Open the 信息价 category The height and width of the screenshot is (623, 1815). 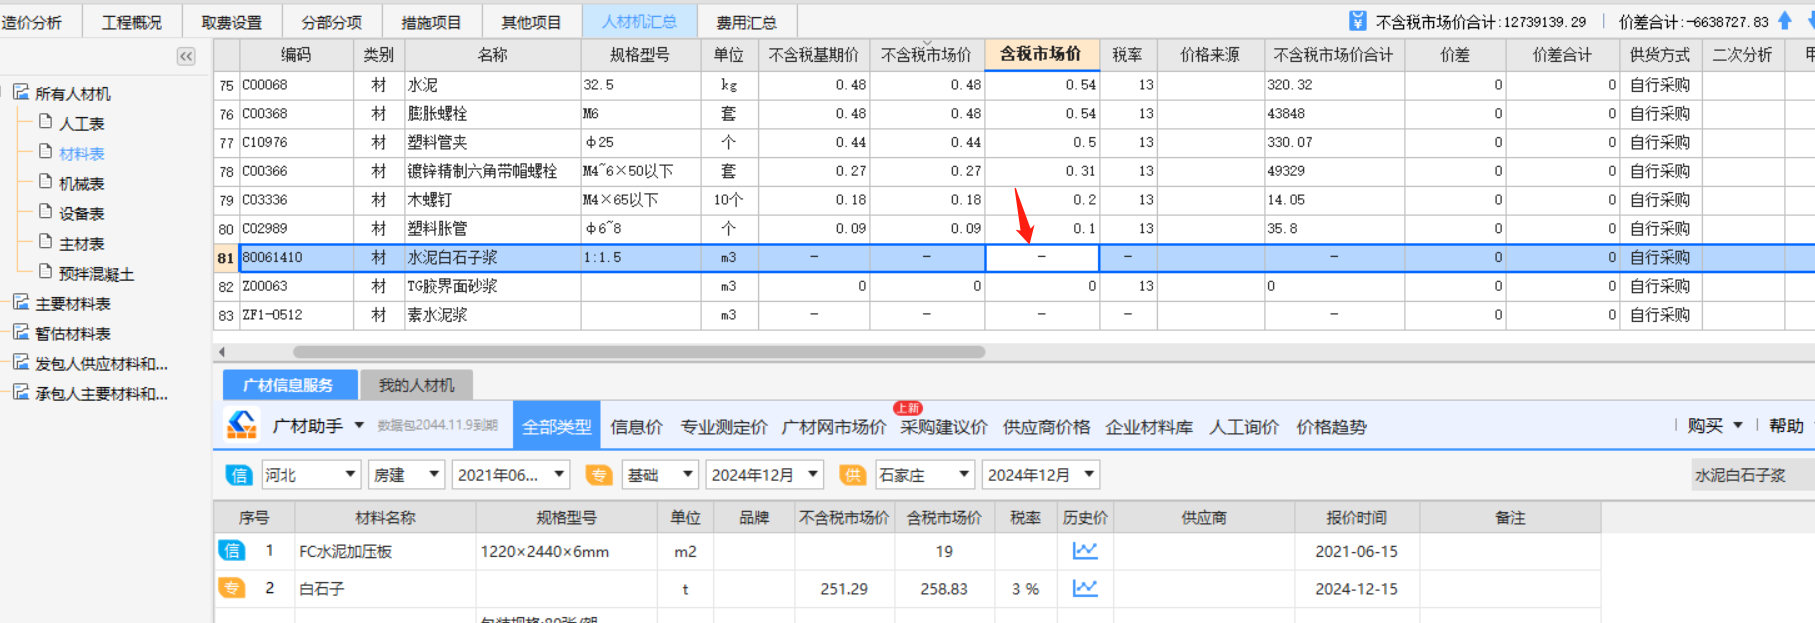tap(636, 427)
